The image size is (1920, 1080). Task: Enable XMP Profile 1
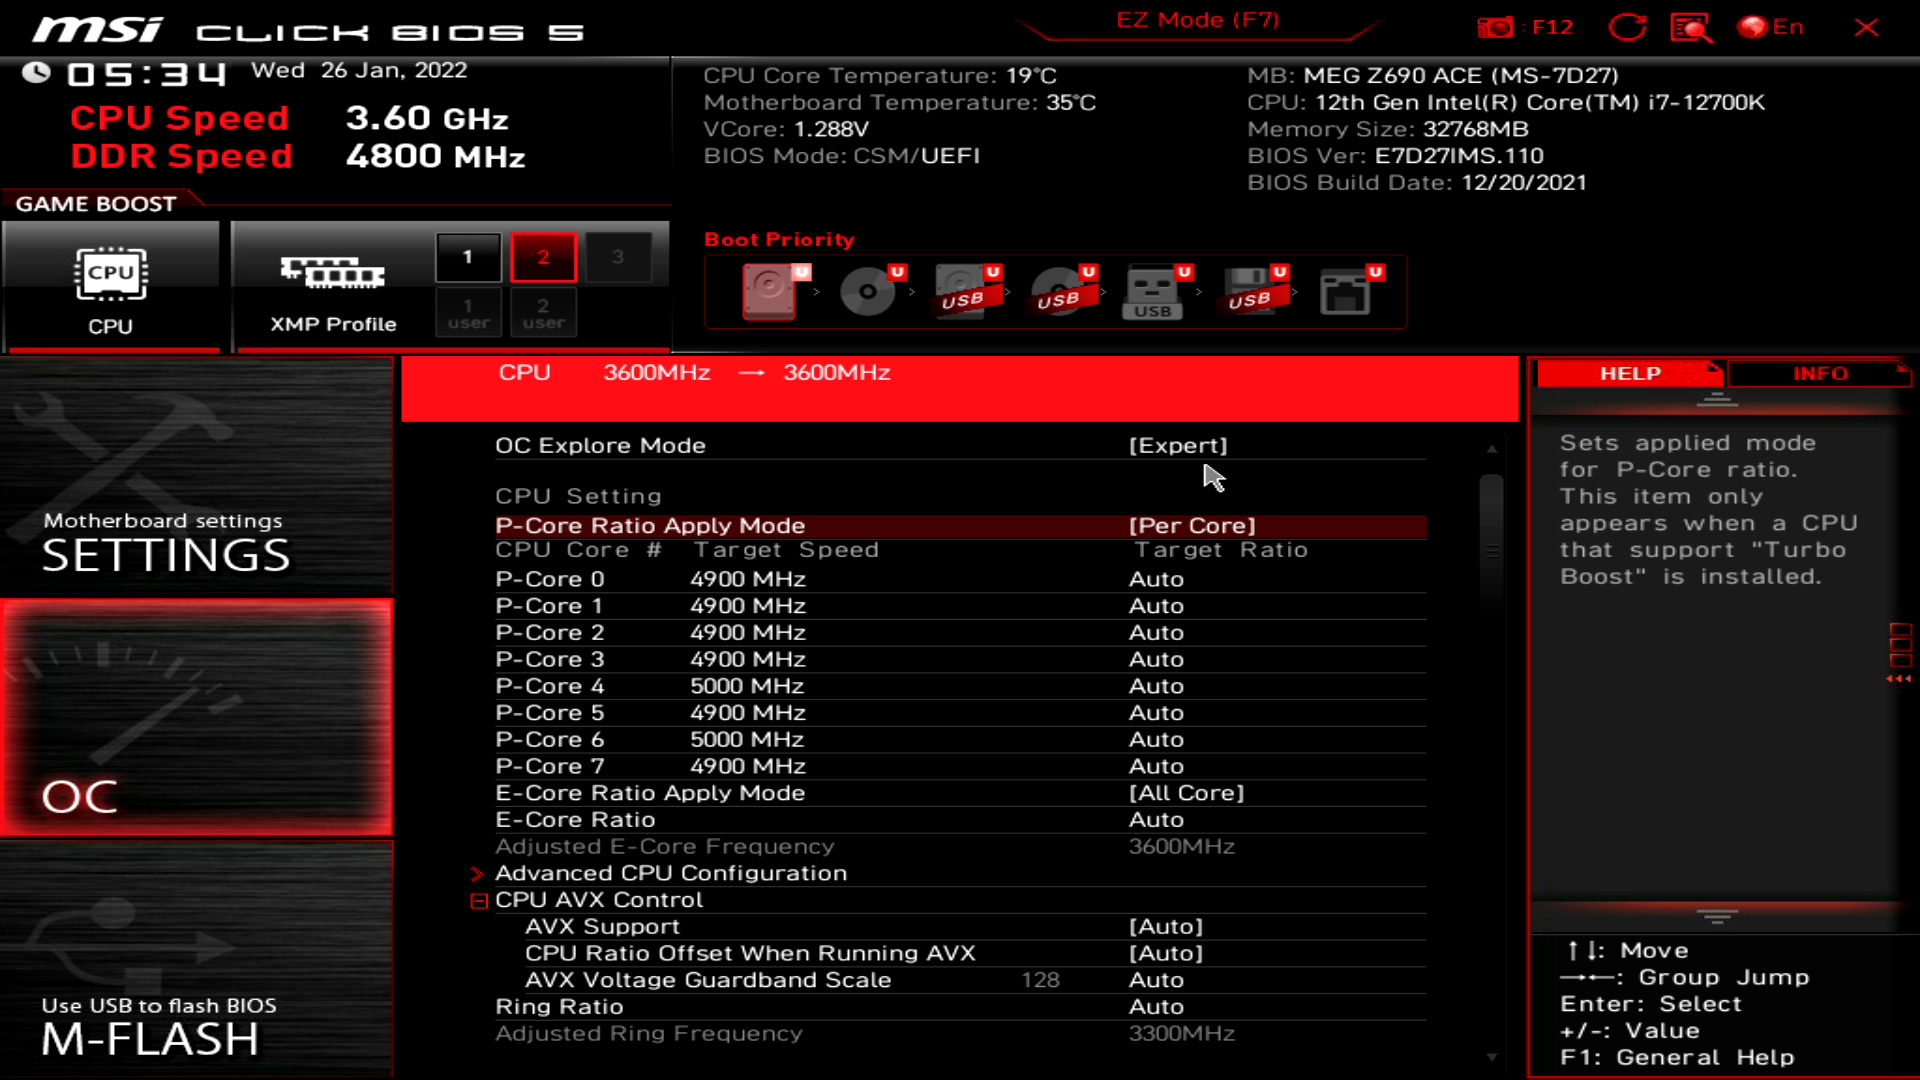467,257
